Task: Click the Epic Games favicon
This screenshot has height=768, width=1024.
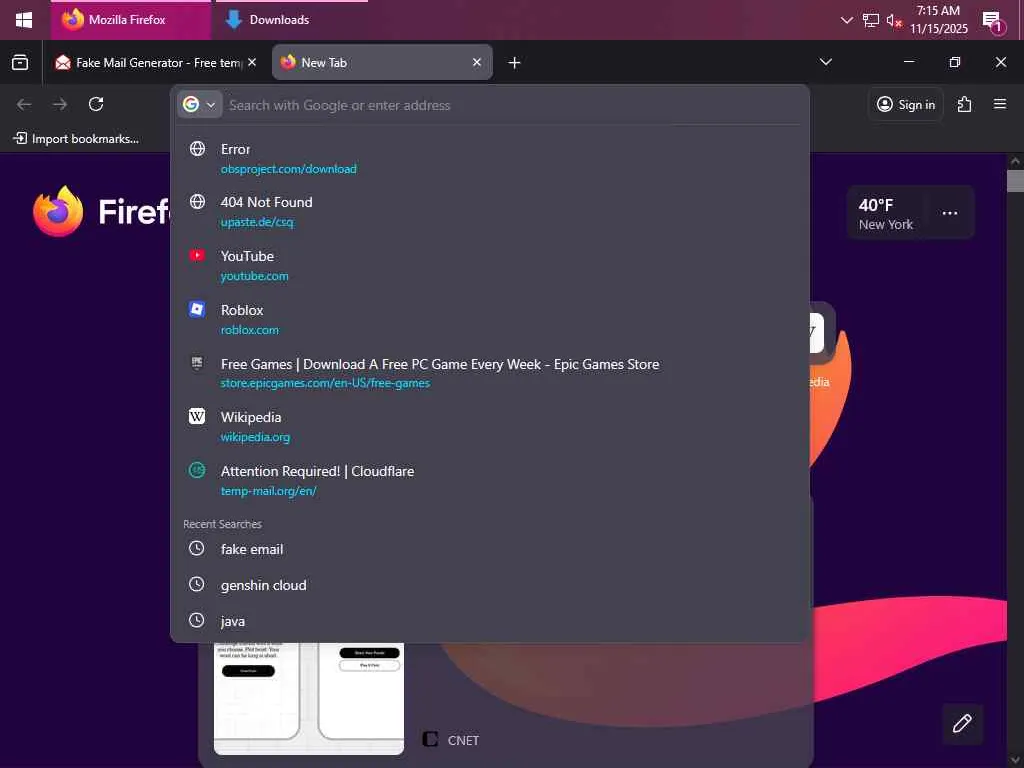Action: click(197, 362)
